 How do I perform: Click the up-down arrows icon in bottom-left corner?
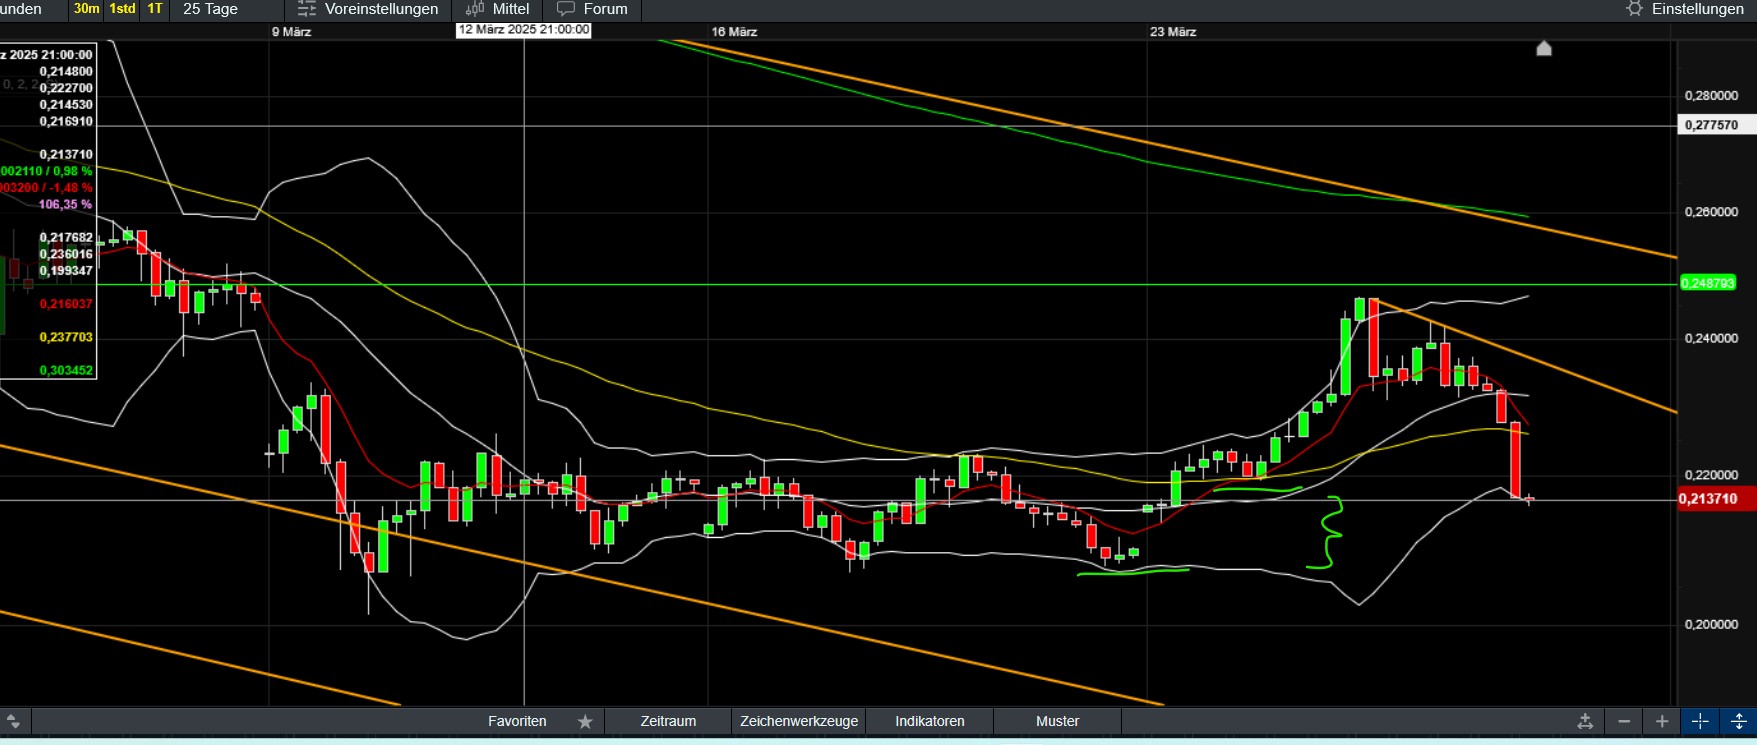click(x=13, y=722)
